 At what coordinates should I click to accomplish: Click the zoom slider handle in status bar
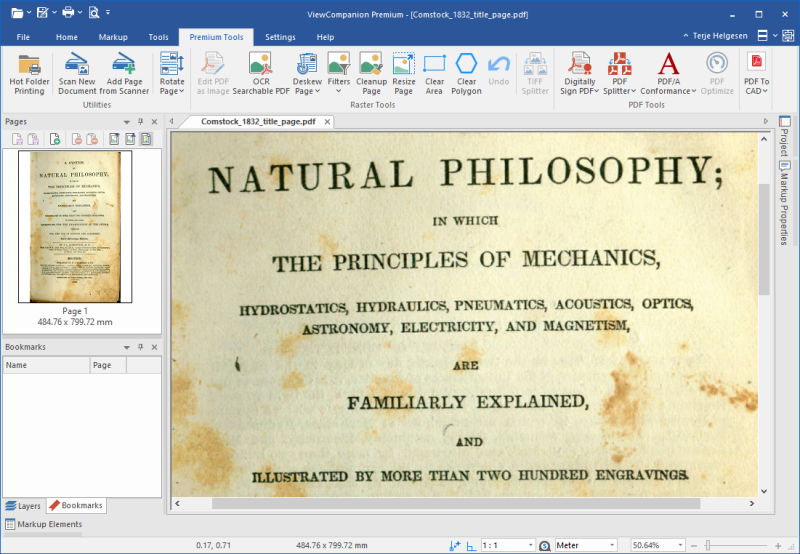pos(708,545)
